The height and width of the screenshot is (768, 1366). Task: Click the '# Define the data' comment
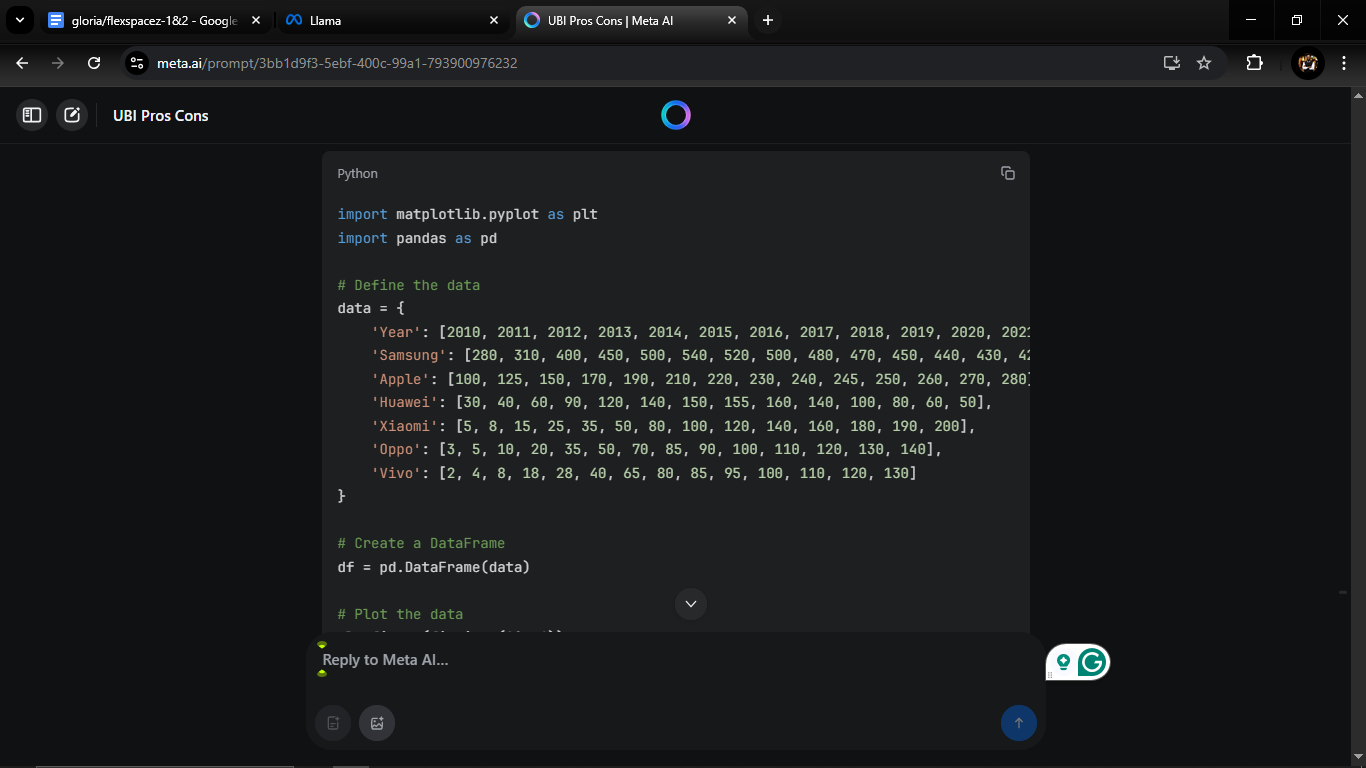(x=409, y=285)
